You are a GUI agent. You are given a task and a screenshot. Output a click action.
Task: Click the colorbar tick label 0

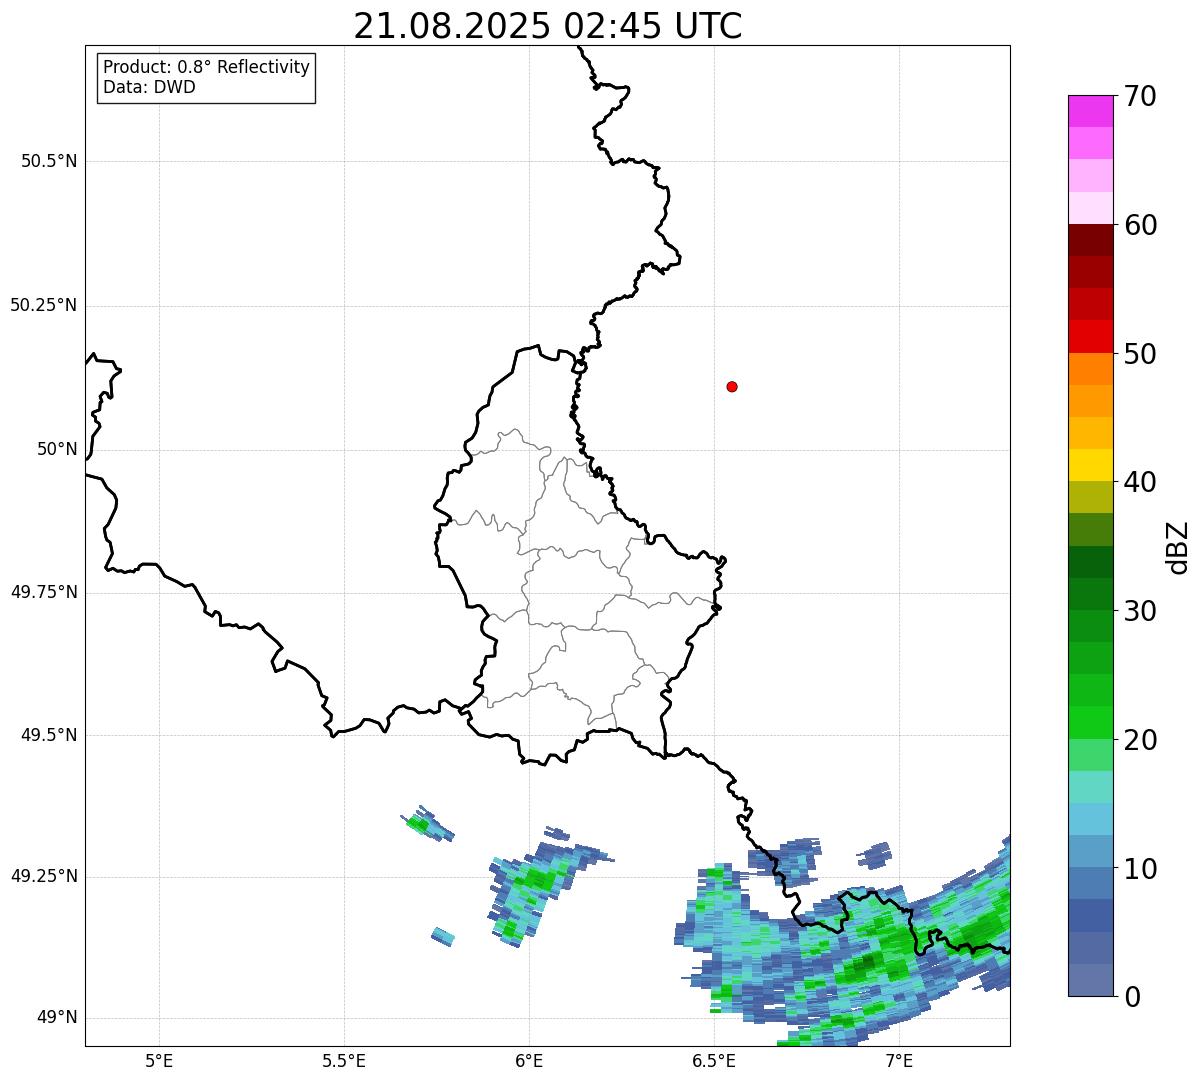tap(1132, 997)
